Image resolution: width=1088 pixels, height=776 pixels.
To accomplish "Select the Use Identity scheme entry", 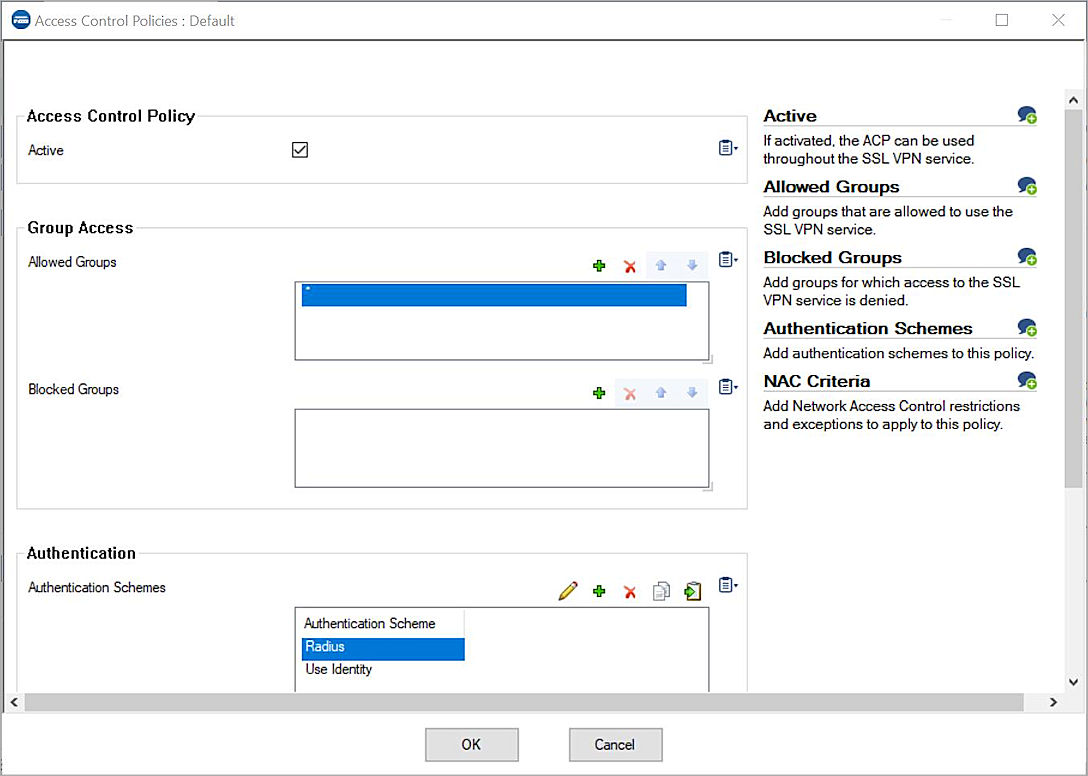I will click(338, 669).
